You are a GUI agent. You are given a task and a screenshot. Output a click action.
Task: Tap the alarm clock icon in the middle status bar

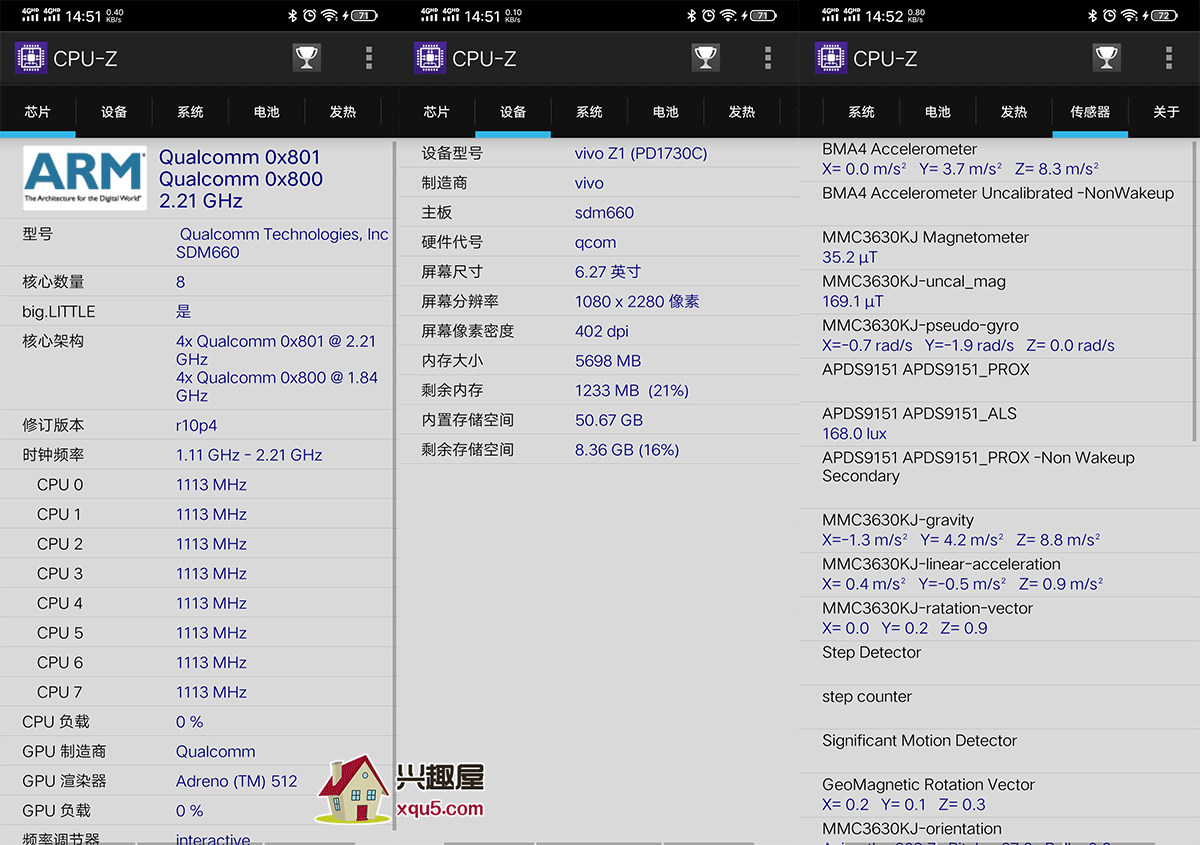[709, 15]
